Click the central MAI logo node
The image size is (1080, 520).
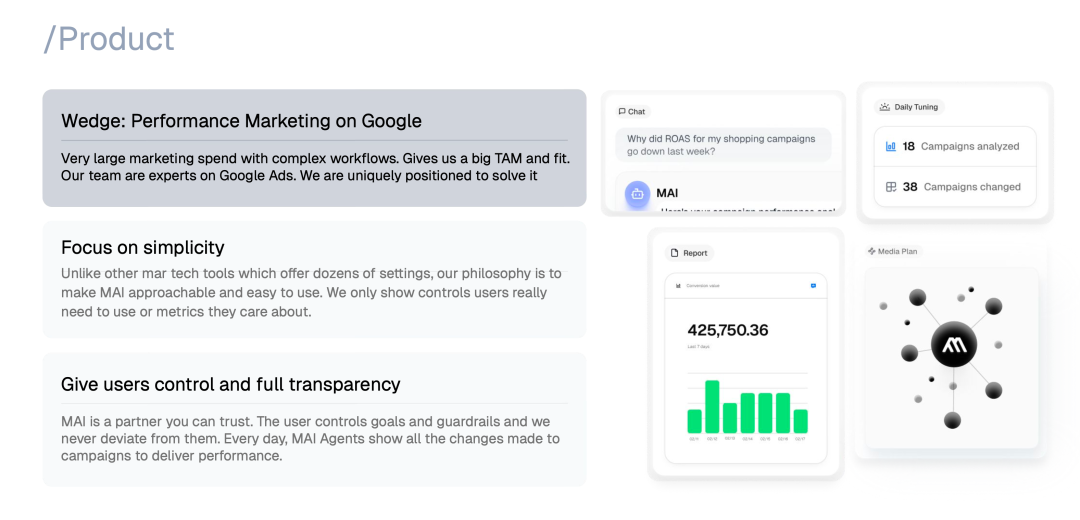click(954, 346)
